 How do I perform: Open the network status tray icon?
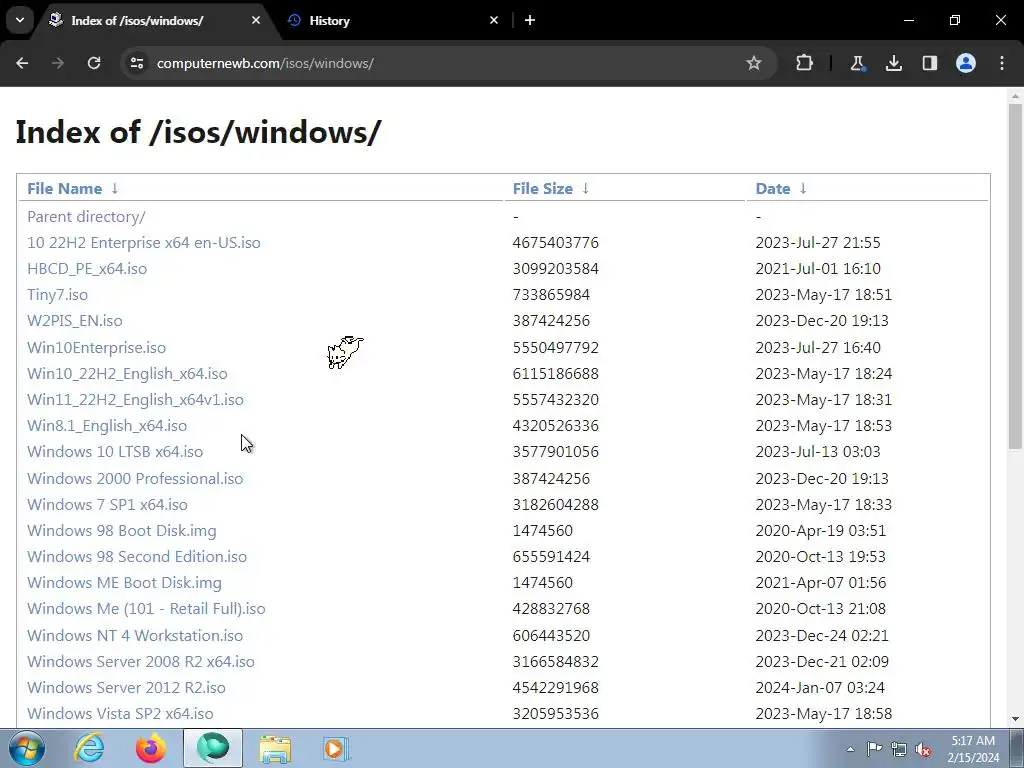pyautogui.click(x=899, y=749)
